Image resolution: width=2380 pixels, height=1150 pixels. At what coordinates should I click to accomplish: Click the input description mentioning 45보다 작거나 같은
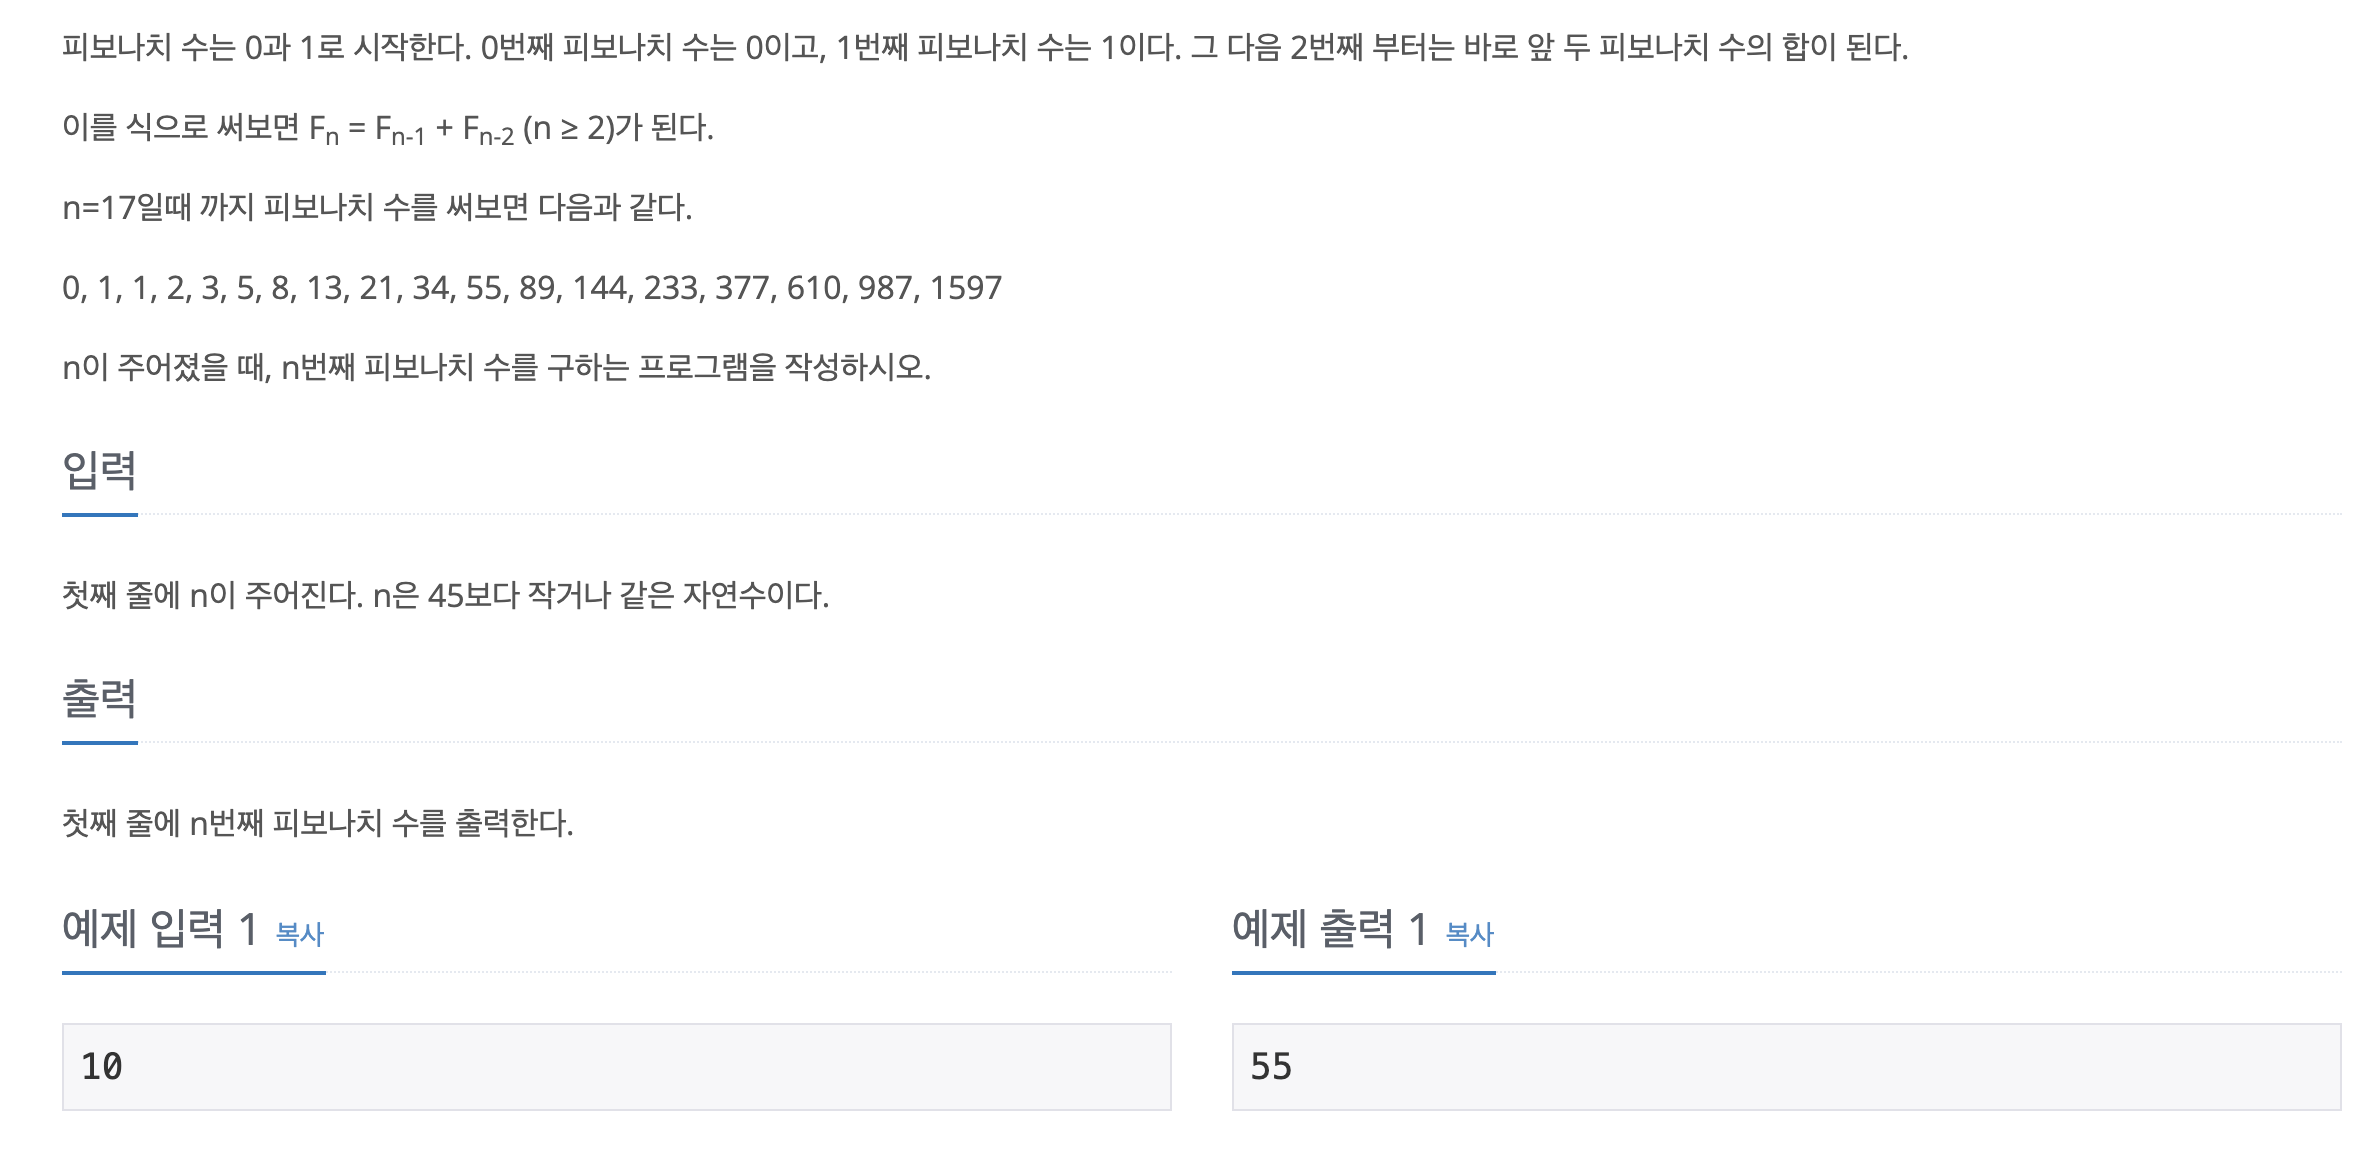[445, 596]
